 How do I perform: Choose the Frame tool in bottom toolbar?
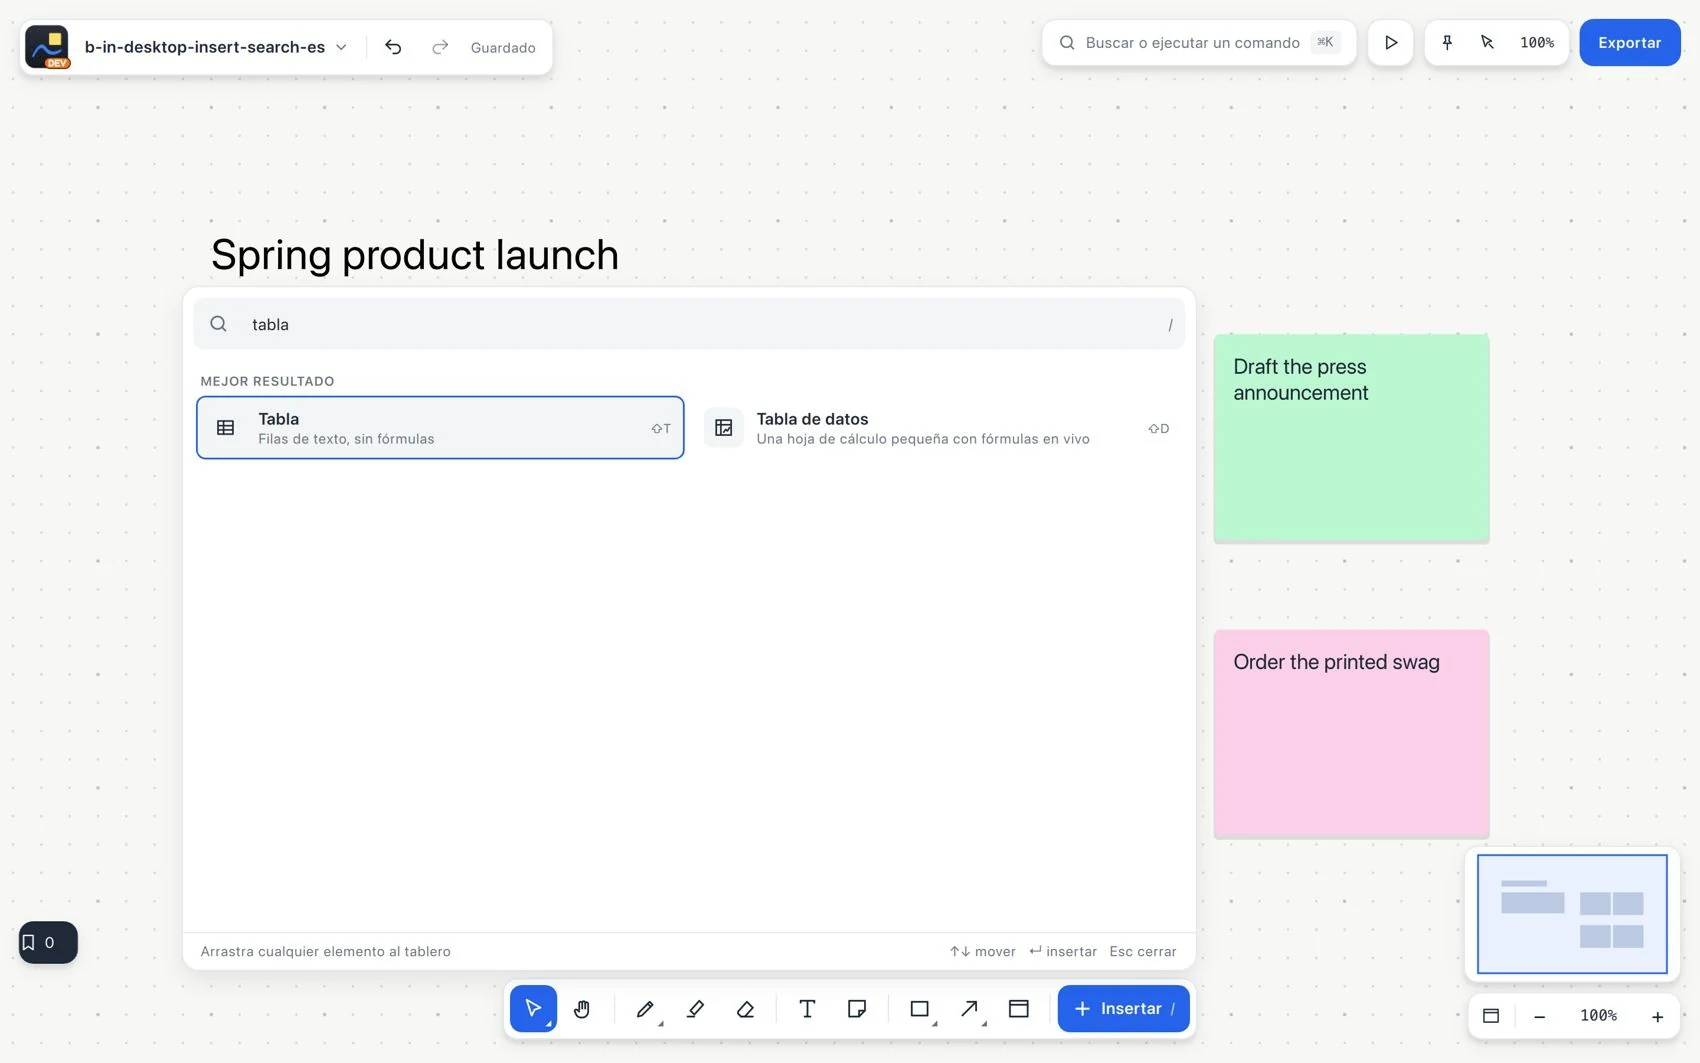click(1019, 1009)
